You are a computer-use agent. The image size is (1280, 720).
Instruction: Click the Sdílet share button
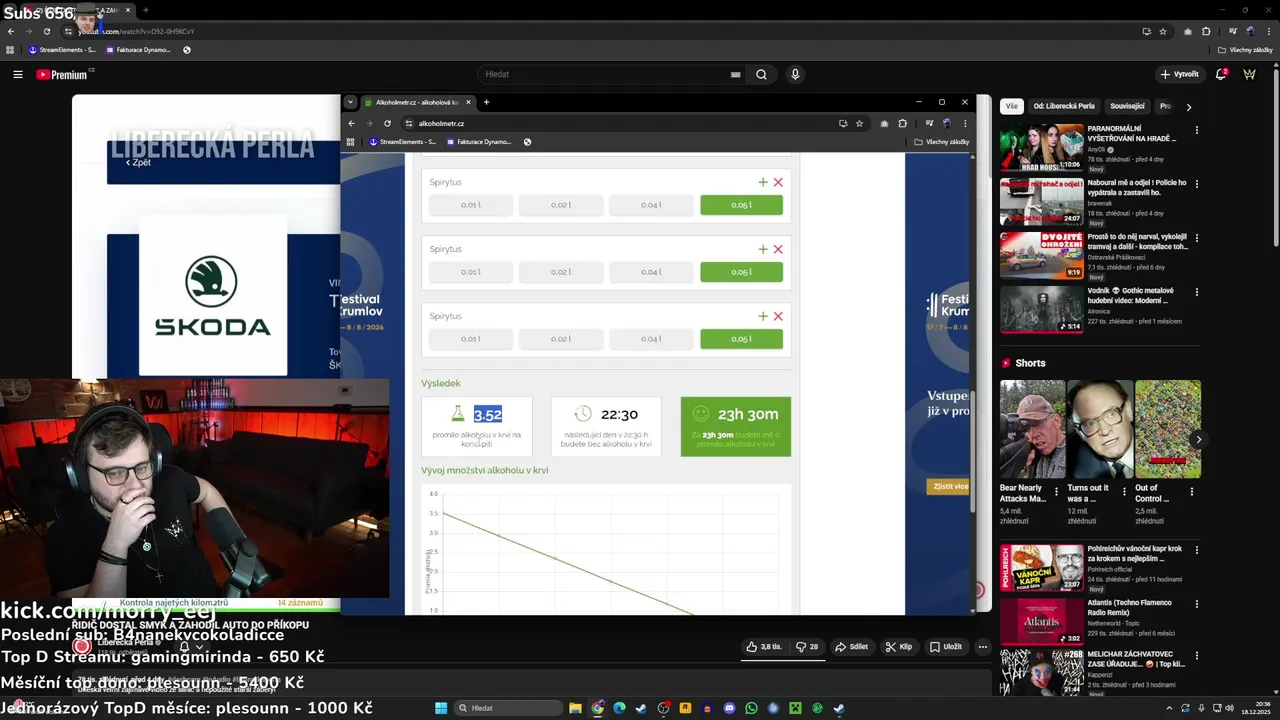pyautogui.click(x=851, y=647)
